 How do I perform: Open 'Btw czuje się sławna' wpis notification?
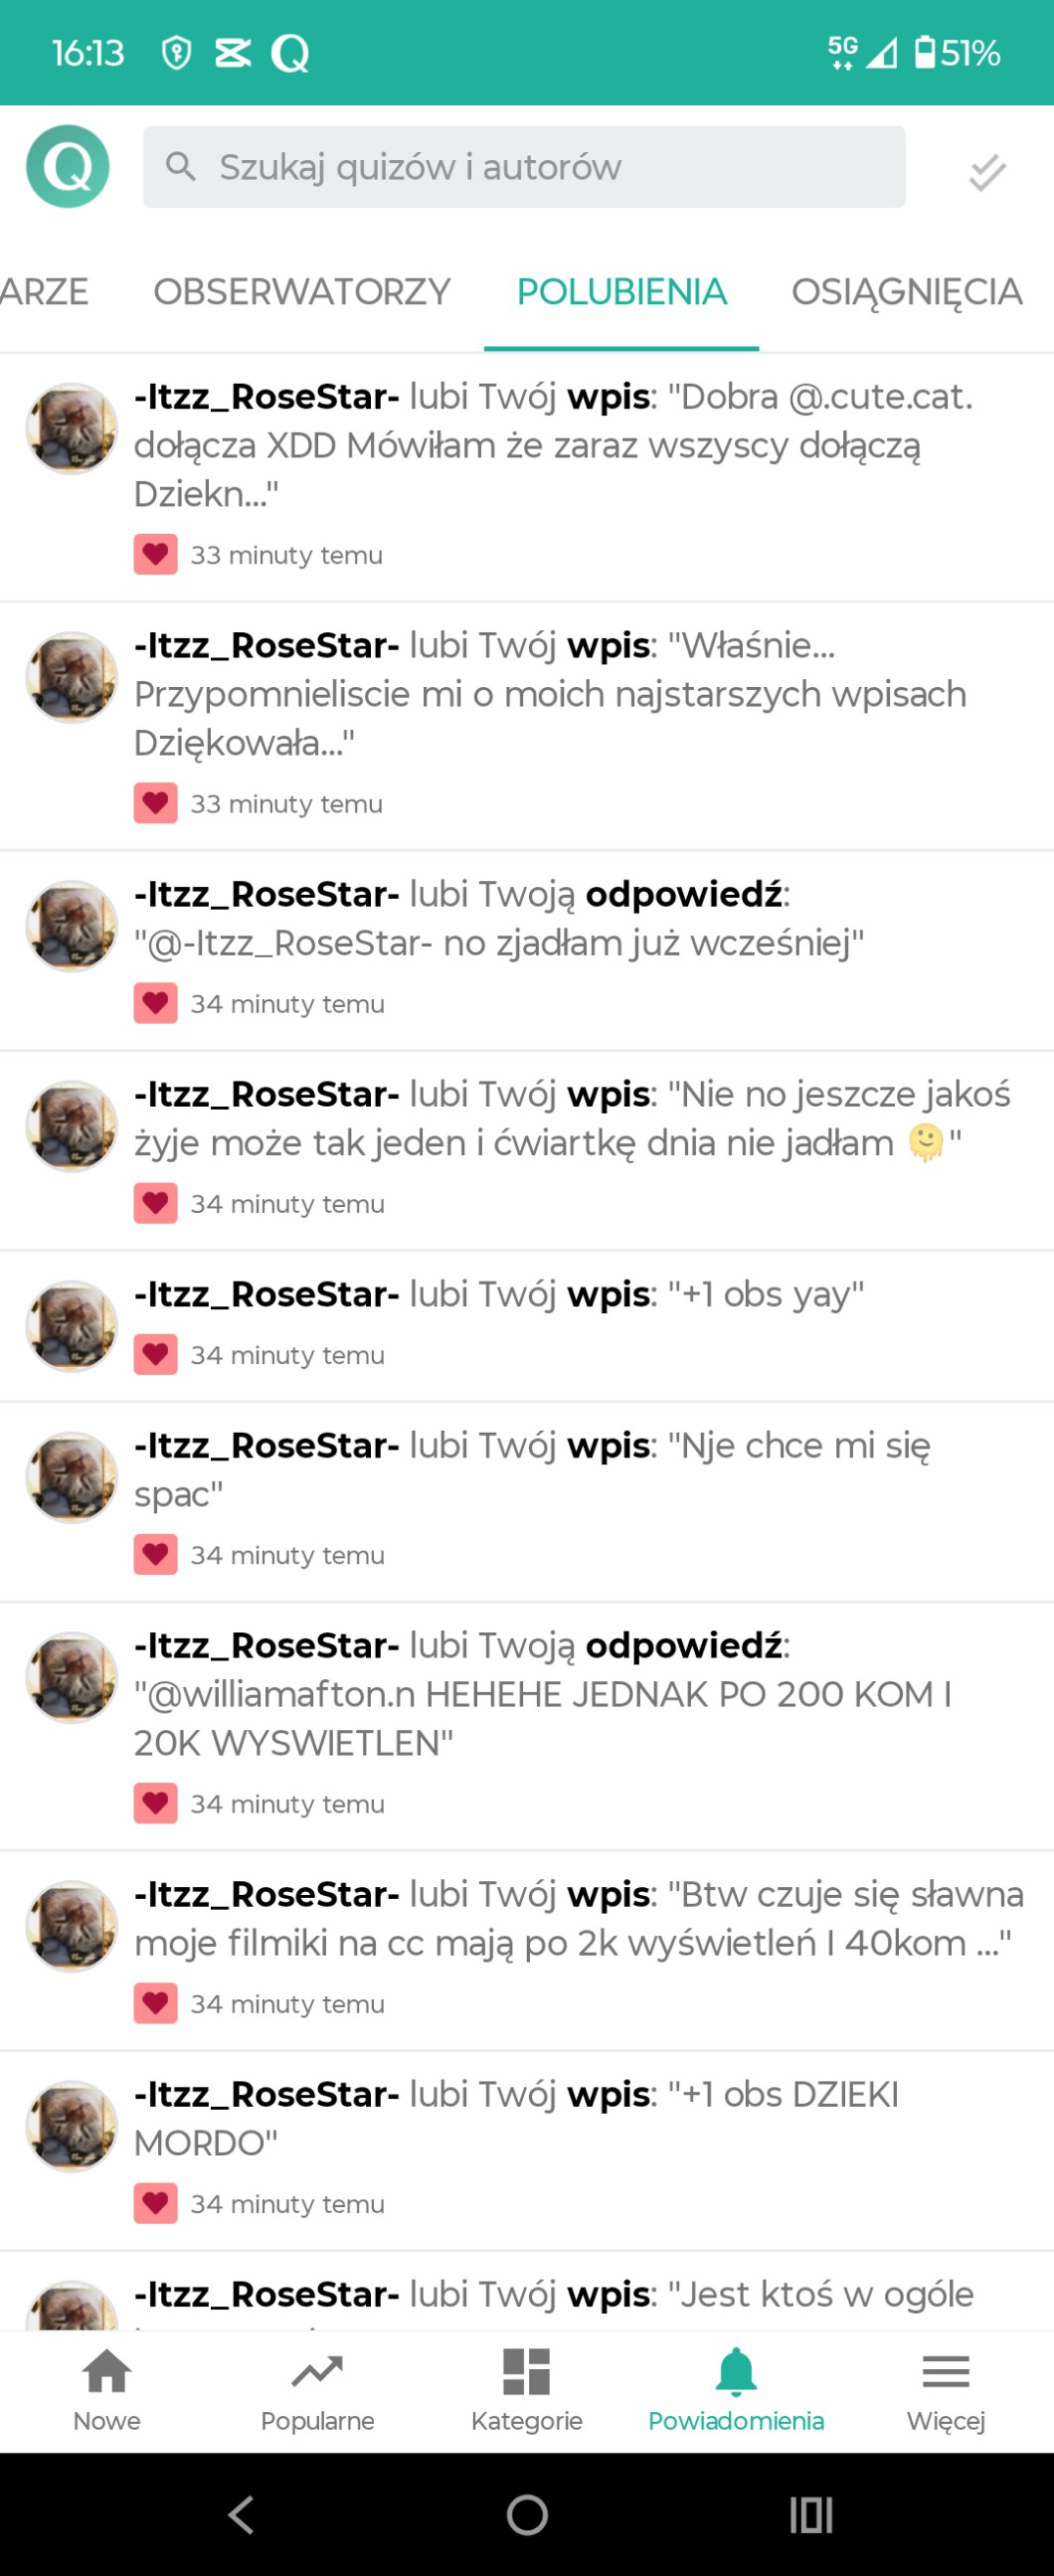point(527,1950)
